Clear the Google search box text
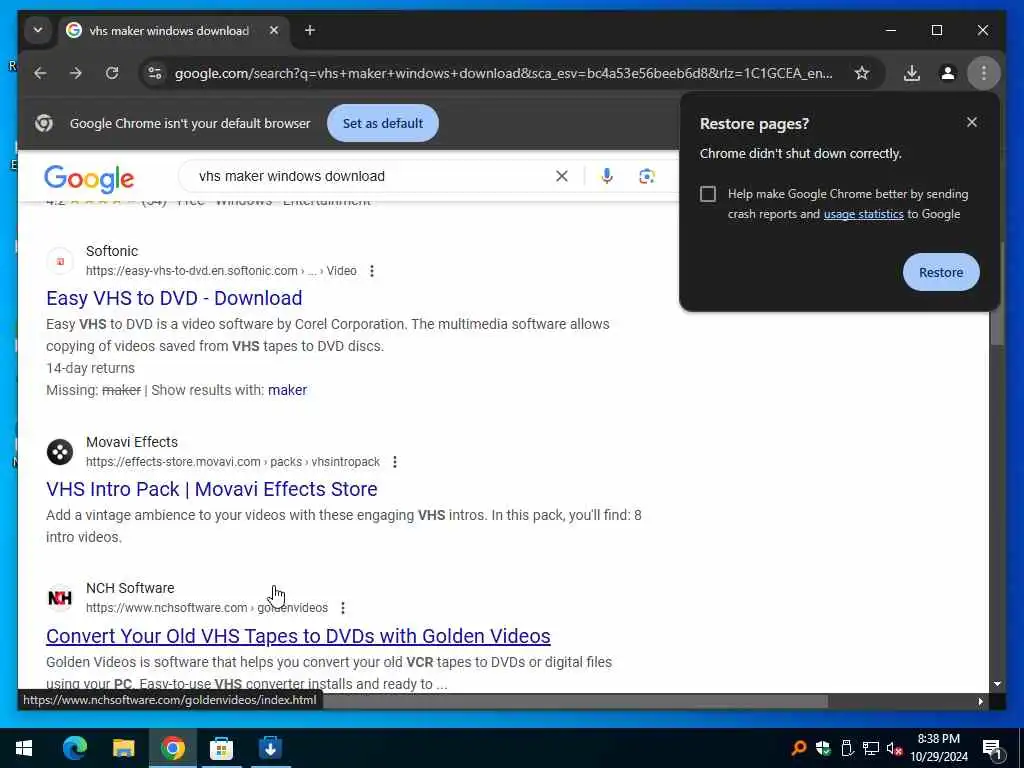1024x768 pixels. [x=562, y=176]
